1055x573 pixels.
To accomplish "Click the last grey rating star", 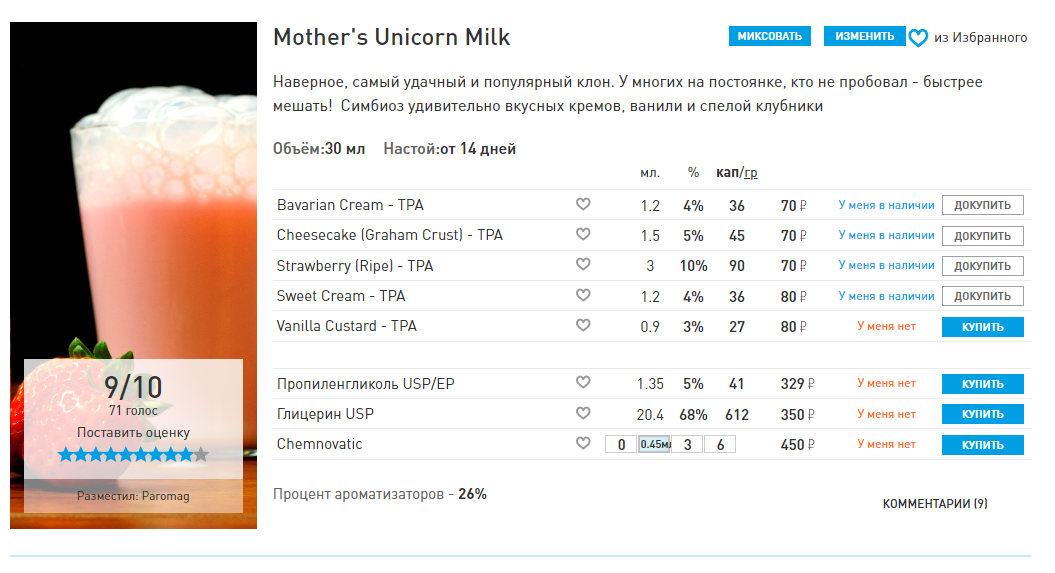I will point(201,455).
